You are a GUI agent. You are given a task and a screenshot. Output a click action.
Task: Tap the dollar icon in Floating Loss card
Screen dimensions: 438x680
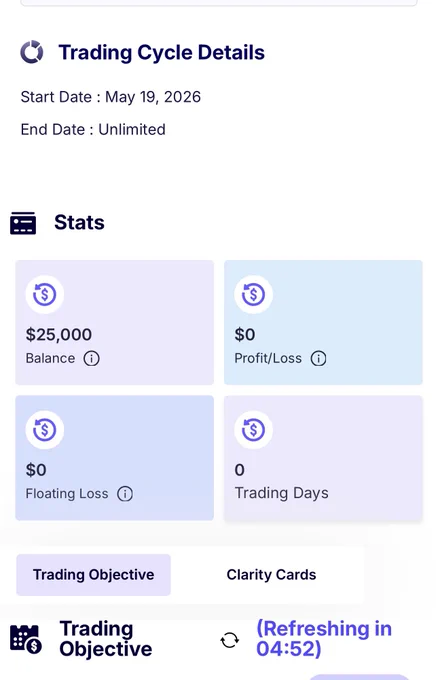[45, 430]
